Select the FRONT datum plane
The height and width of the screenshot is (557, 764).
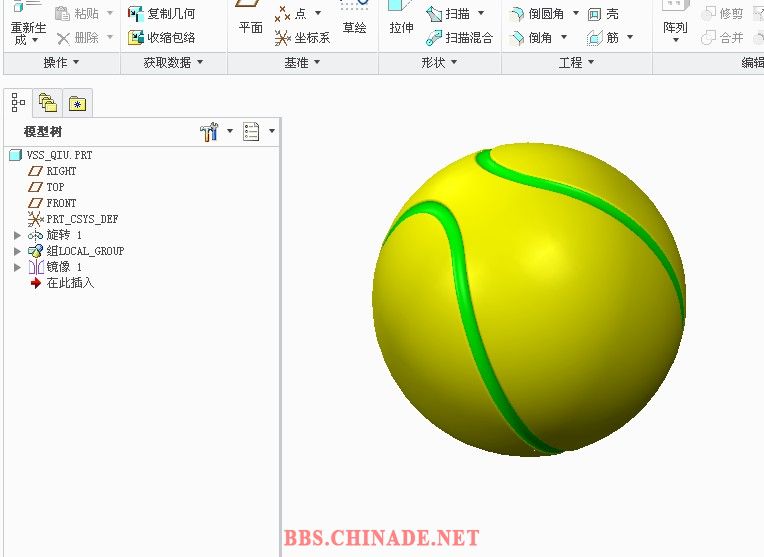click(53, 203)
